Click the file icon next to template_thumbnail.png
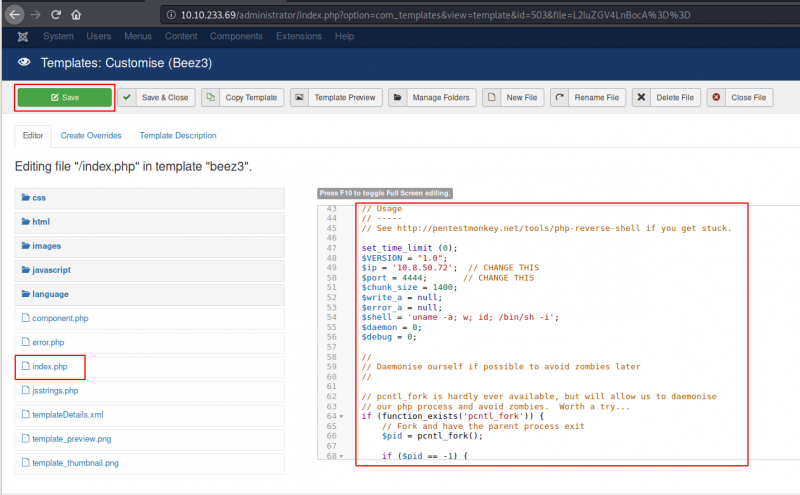The height and width of the screenshot is (495, 800). (26, 462)
